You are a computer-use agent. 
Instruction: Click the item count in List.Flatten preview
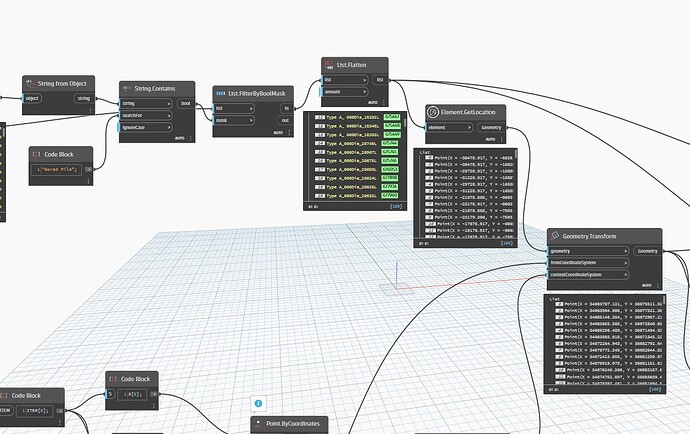tap(396, 206)
